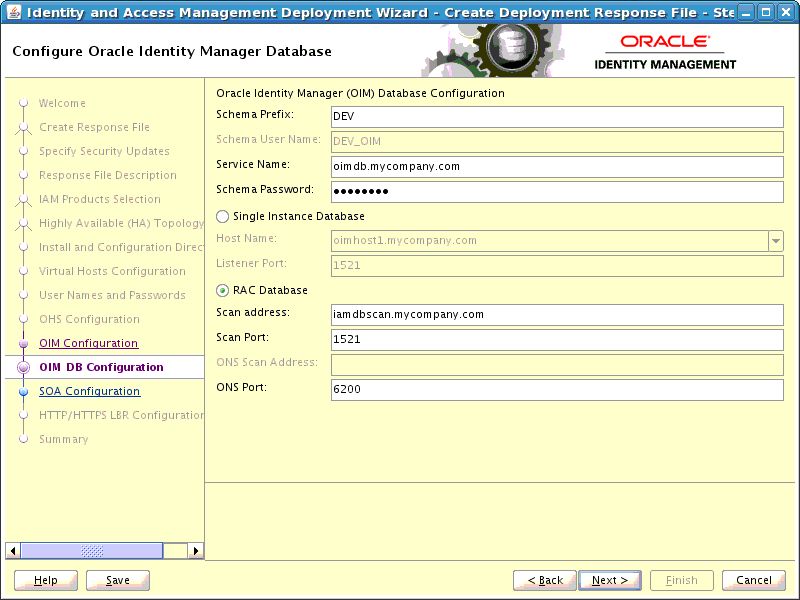Select the RAC Database radio button

pos(222,290)
